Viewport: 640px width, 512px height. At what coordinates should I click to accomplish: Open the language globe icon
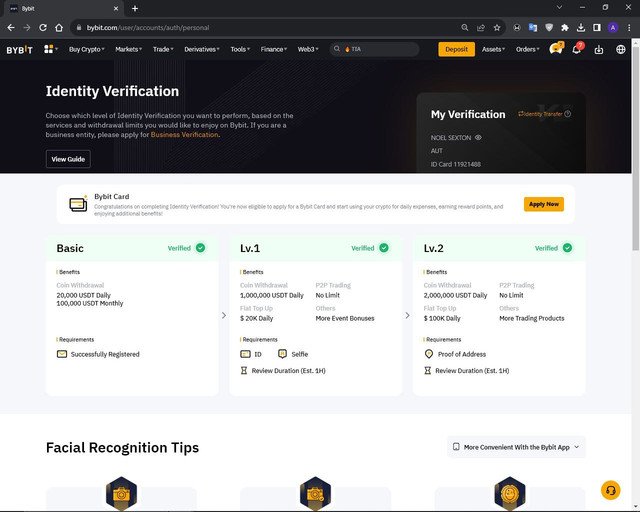(620, 49)
